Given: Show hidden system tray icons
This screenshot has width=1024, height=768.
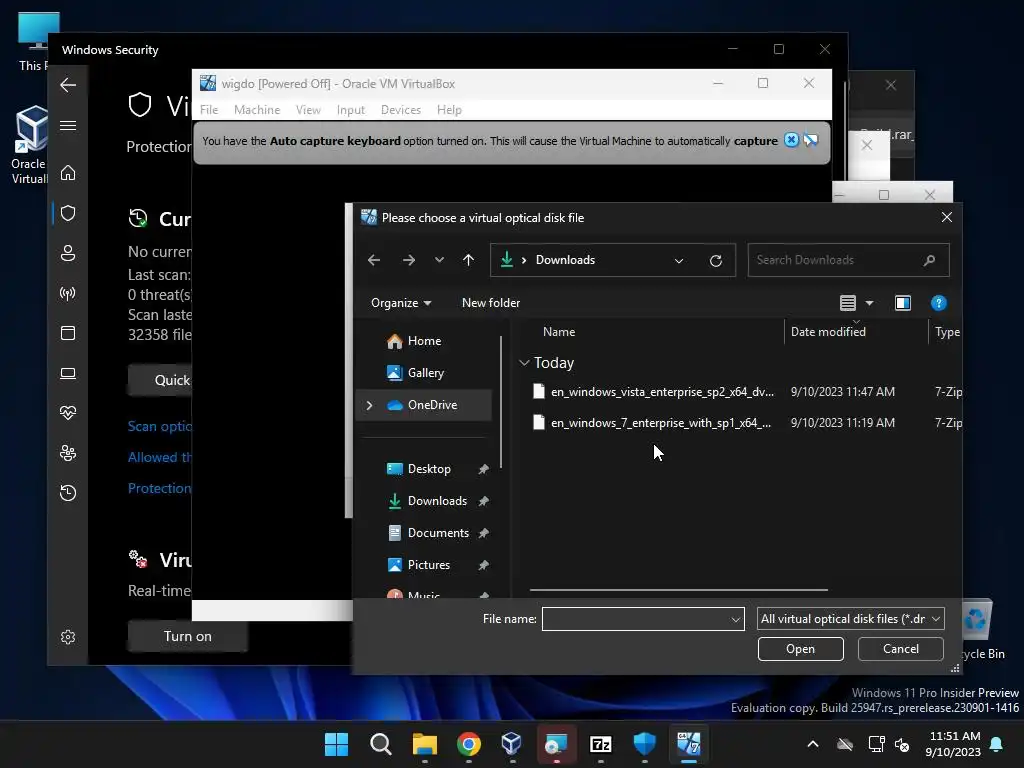Looking at the screenshot, I should click(x=813, y=744).
